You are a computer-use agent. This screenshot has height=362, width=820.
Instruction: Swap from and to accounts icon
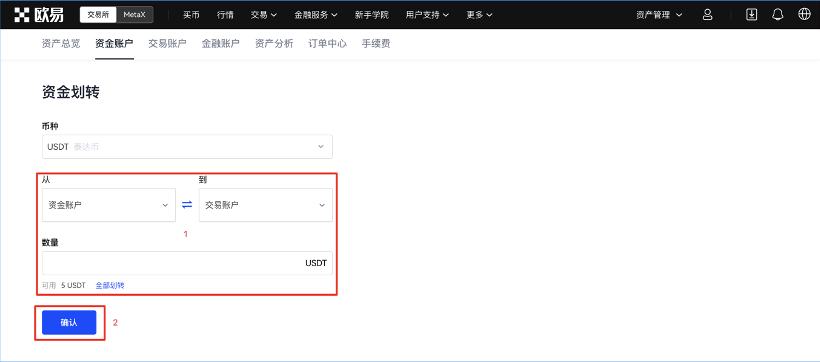[x=187, y=205]
